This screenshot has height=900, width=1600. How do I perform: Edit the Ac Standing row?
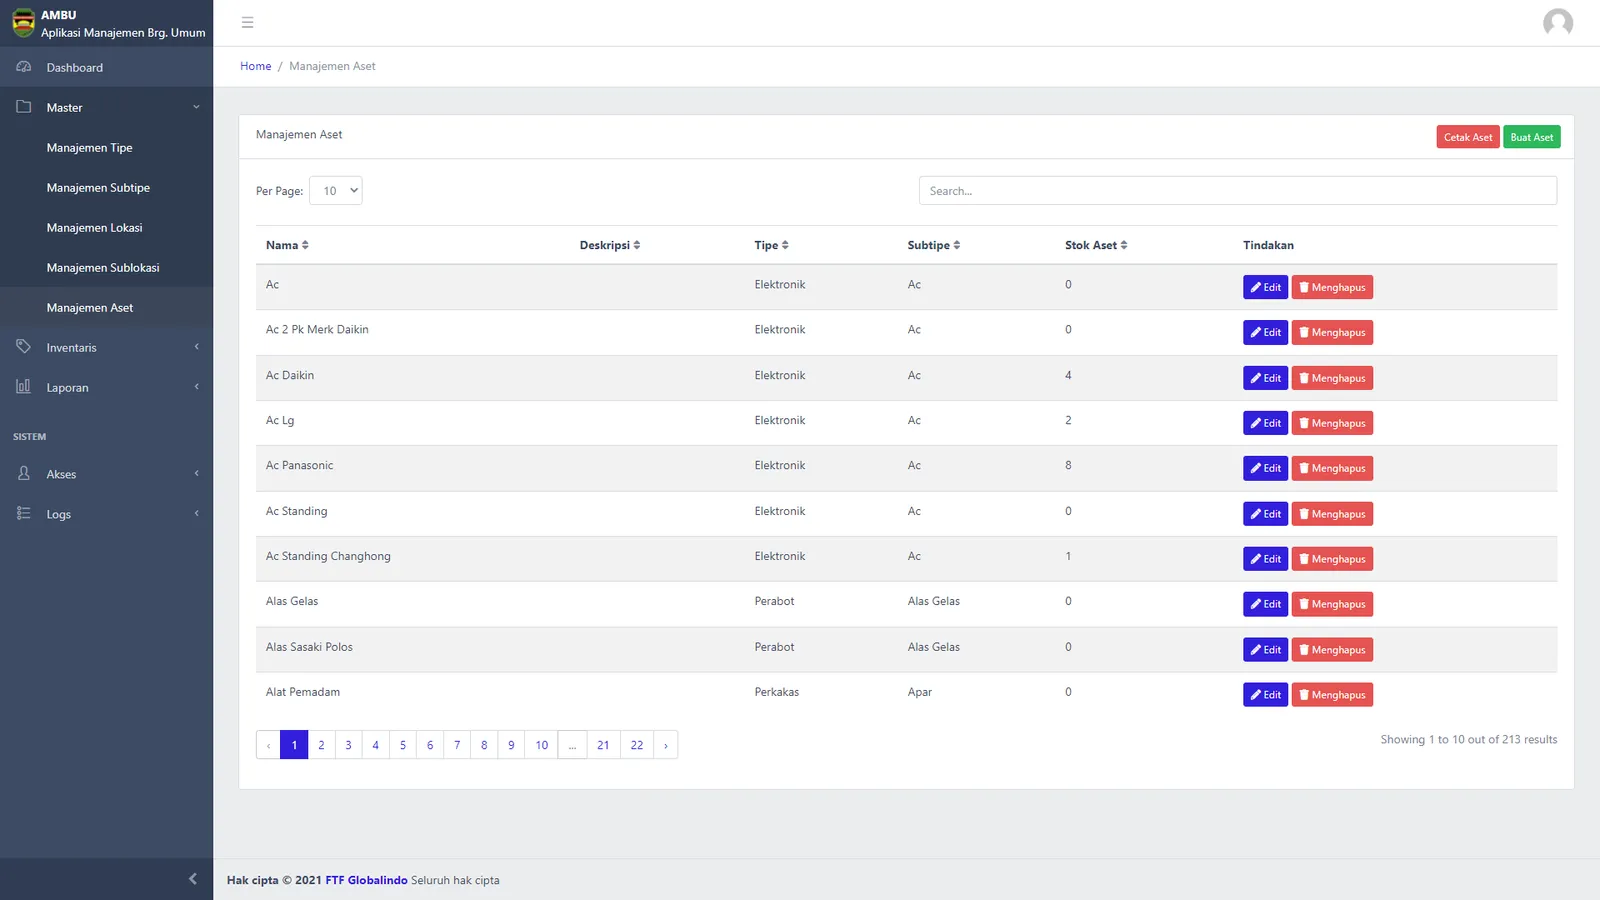coord(1265,514)
